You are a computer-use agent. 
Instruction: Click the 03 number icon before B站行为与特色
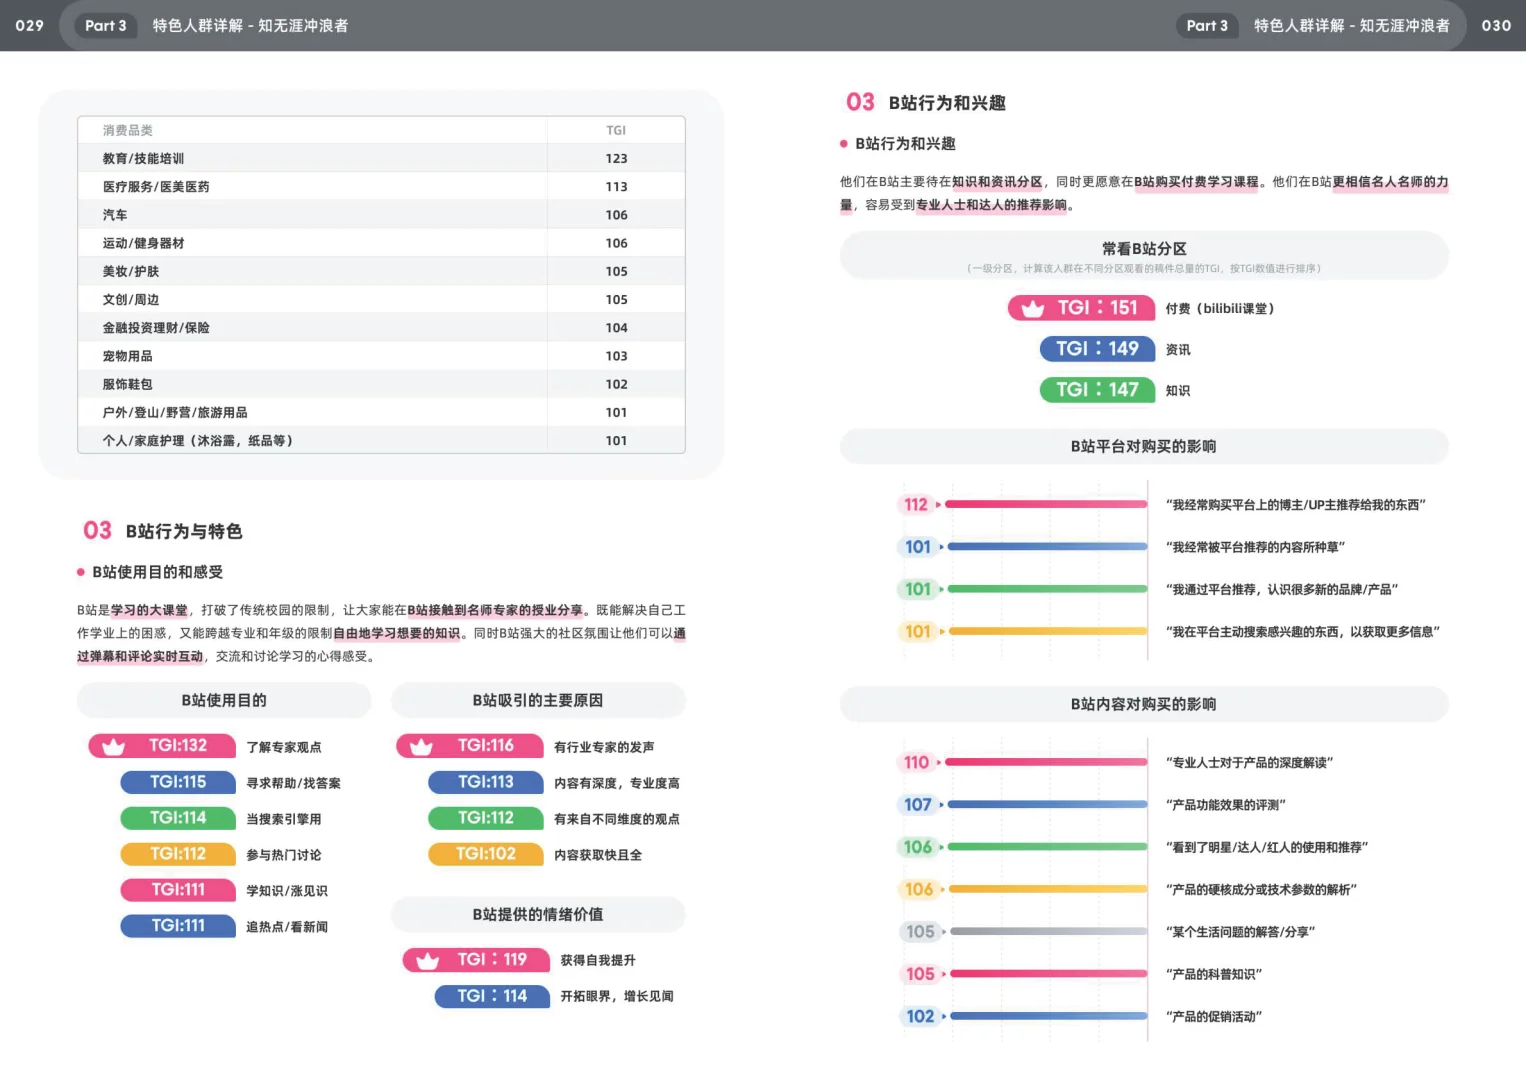[x=97, y=531]
